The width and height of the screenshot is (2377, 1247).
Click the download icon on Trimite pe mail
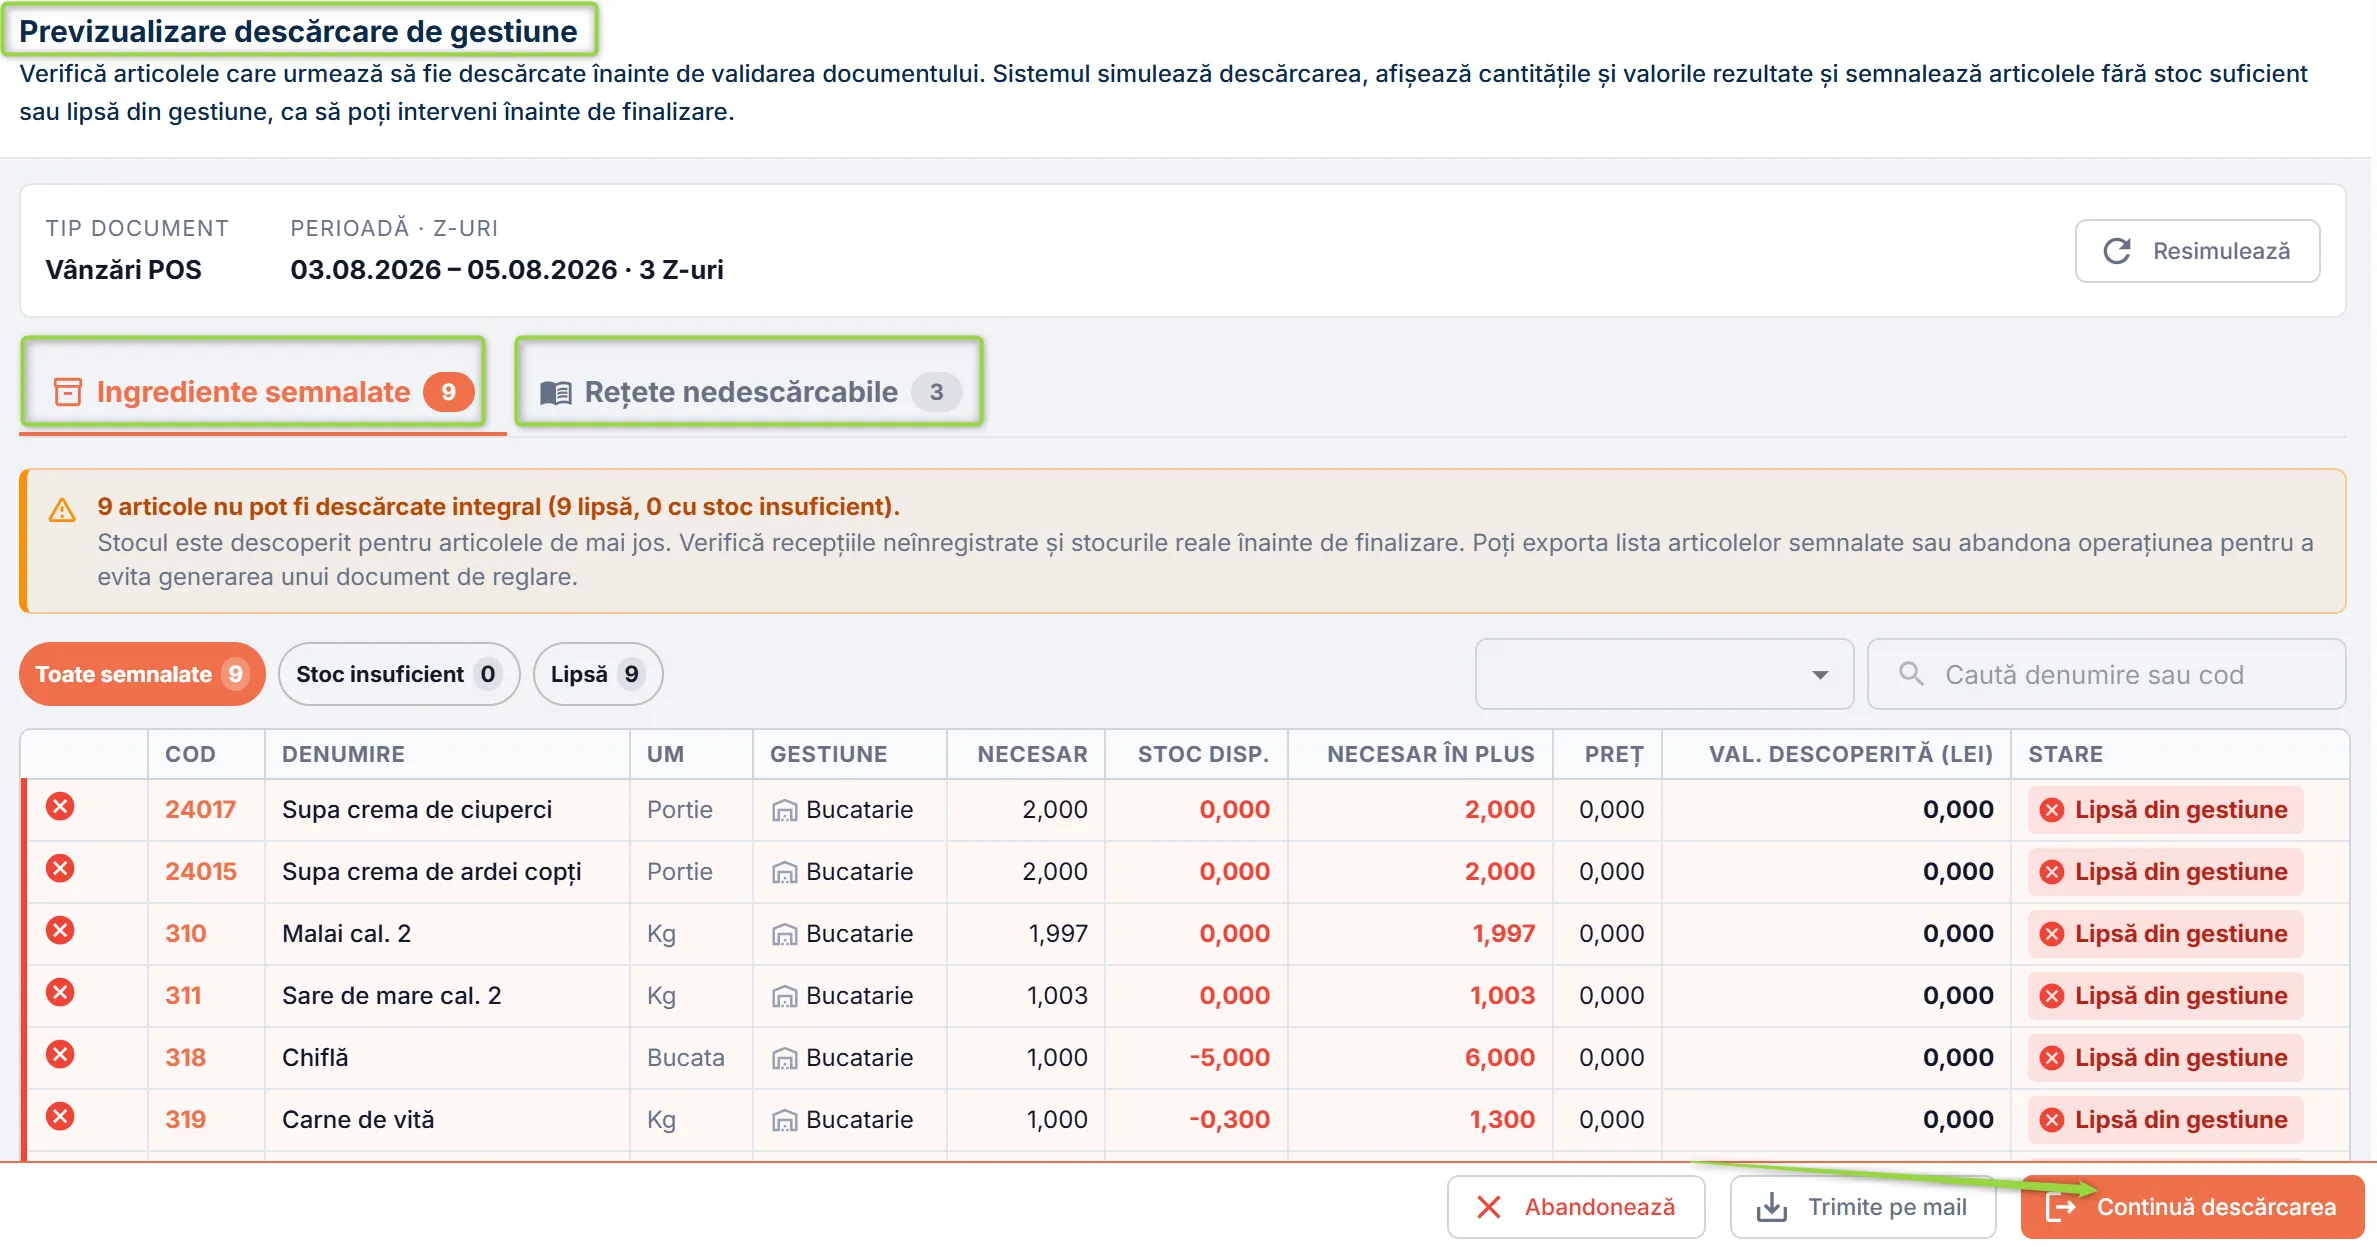click(1772, 1207)
